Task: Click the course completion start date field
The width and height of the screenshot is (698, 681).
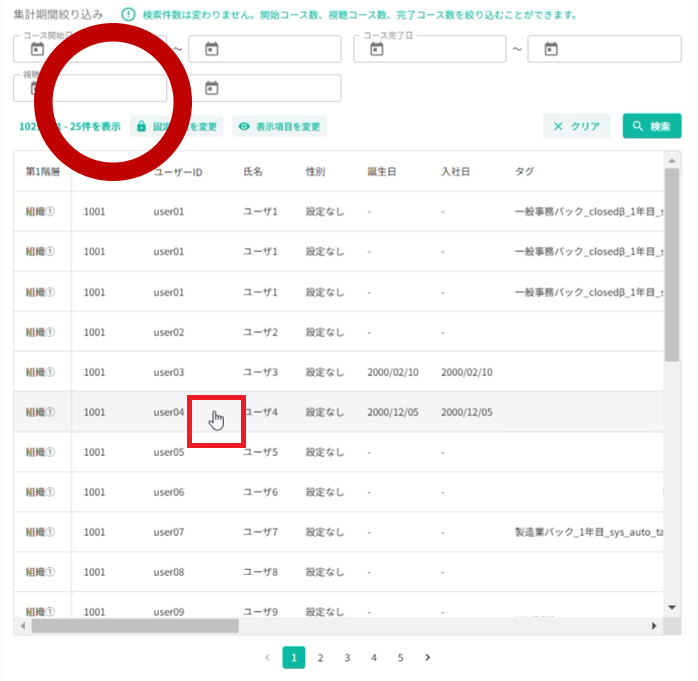Action: click(430, 49)
